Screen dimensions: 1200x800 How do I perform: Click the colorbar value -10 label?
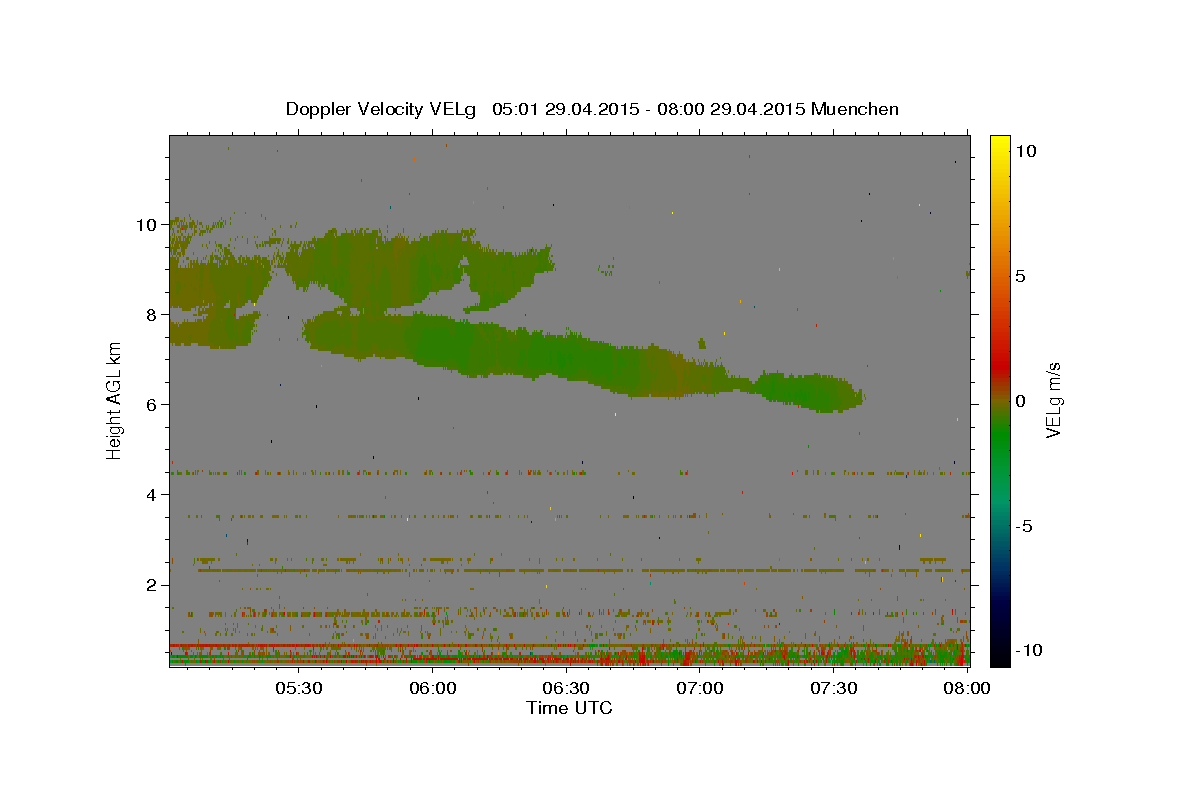tap(1028, 650)
